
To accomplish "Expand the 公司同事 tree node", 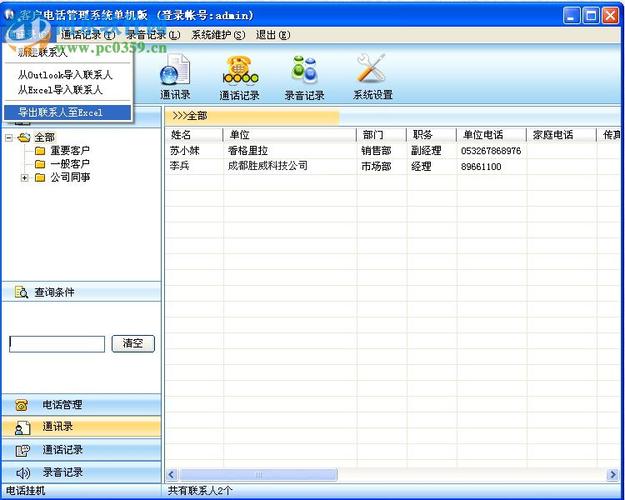I will click(x=25, y=178).
